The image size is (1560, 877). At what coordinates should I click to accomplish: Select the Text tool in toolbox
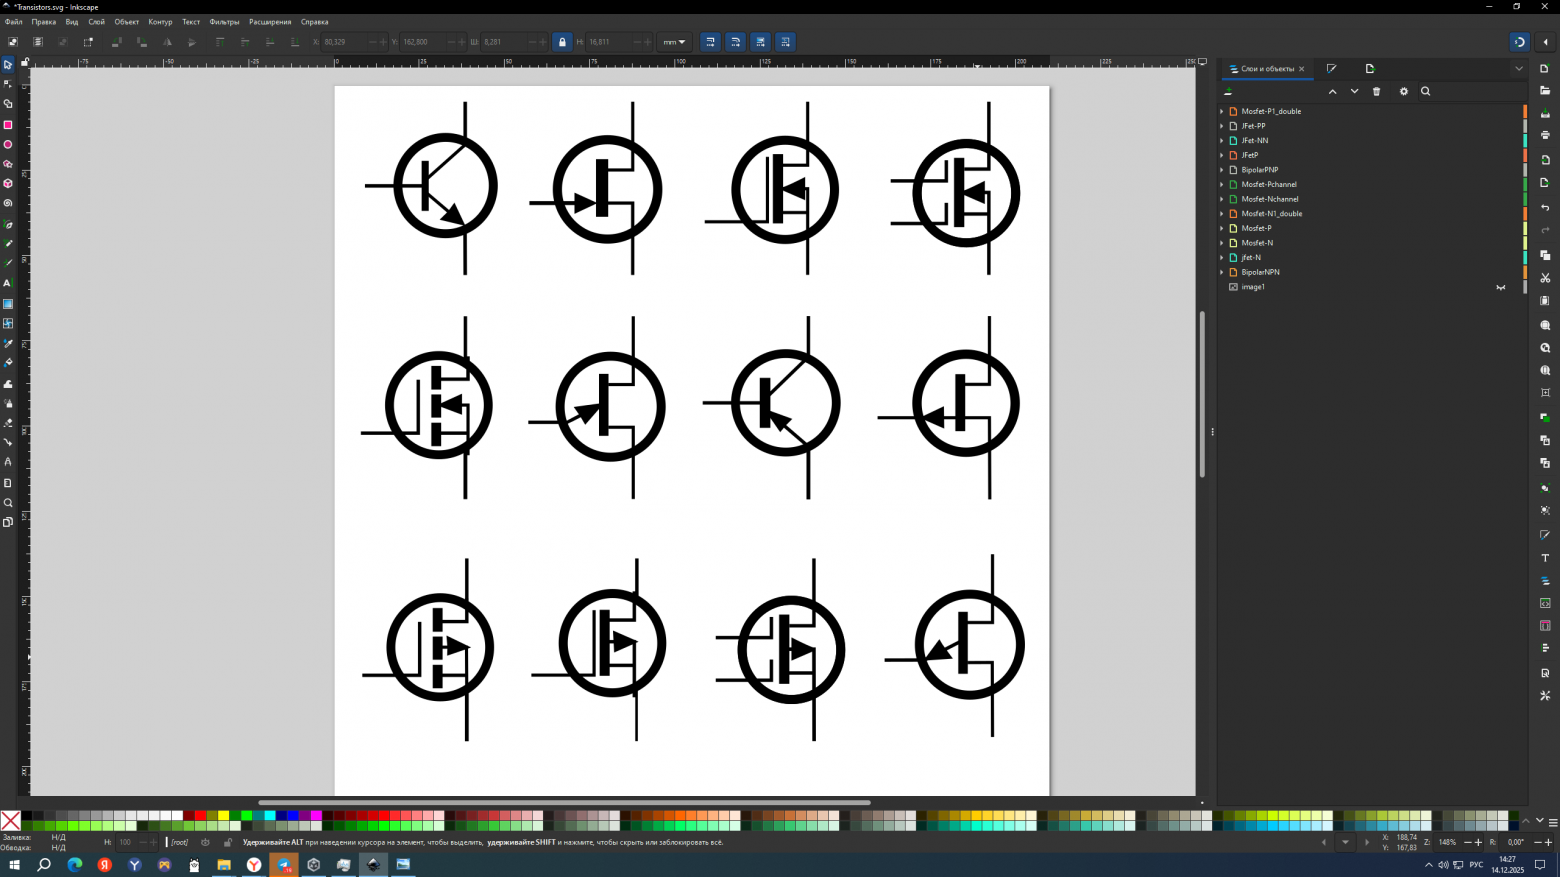pos(8,283)
